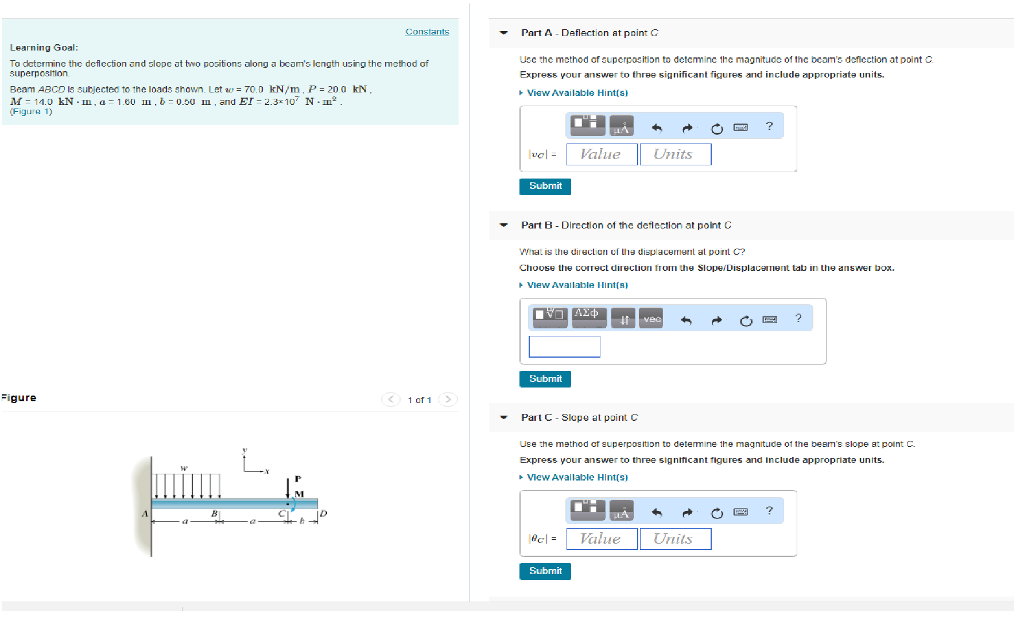
Task: Select the vec notation tool in Part B
Action: tap(651, 319)
